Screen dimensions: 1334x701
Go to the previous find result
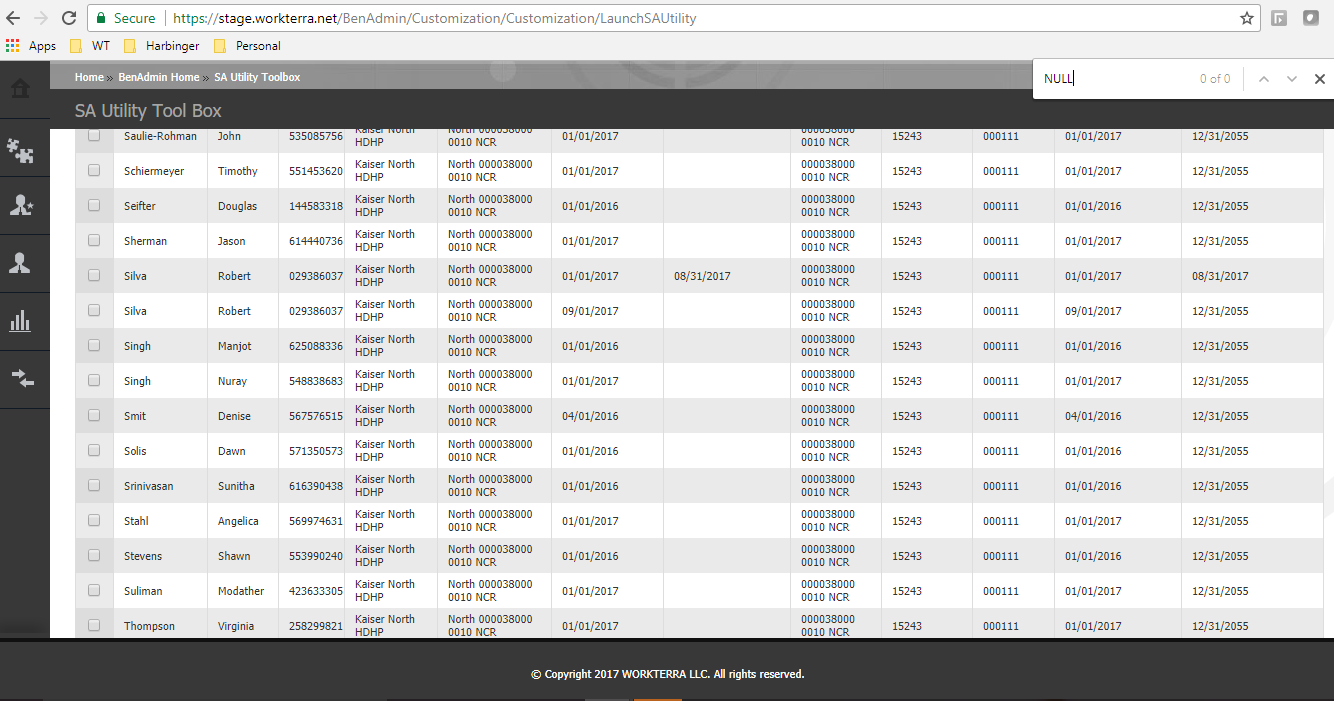coord(1264,79)
